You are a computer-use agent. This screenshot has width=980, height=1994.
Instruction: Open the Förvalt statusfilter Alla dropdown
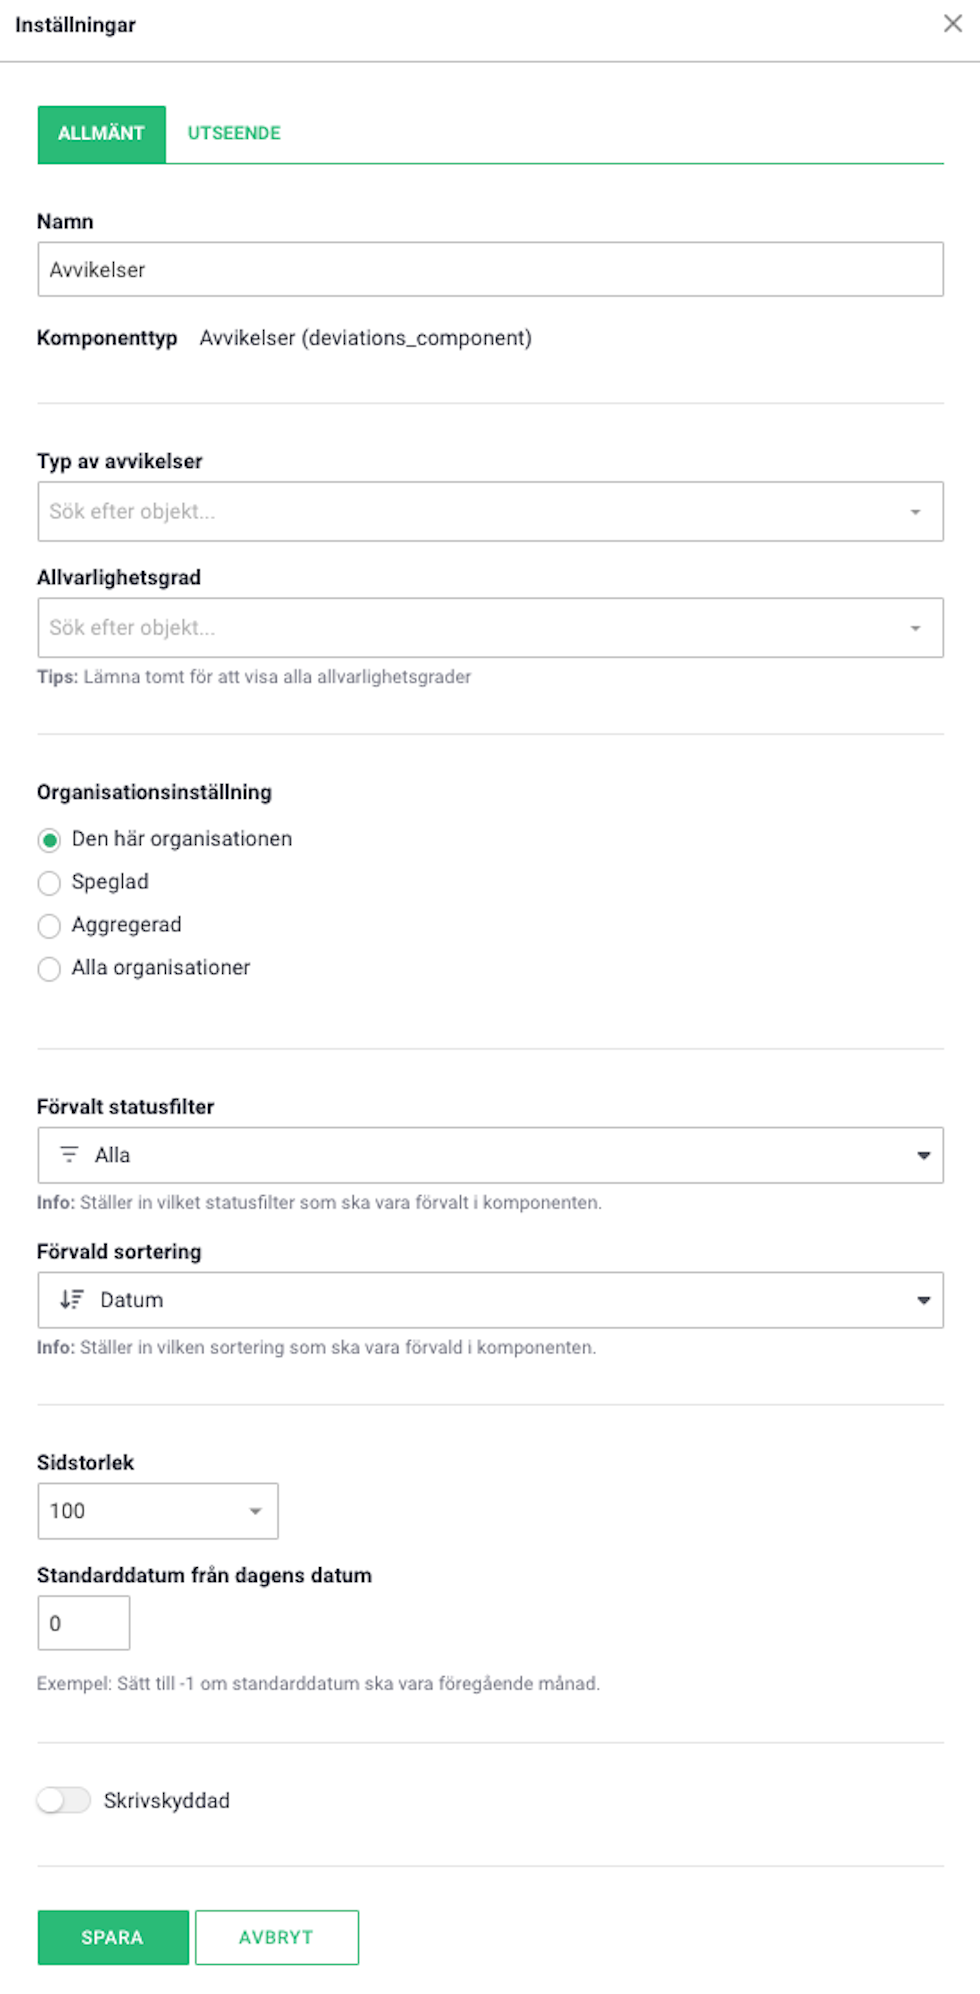click(490, 1155)
